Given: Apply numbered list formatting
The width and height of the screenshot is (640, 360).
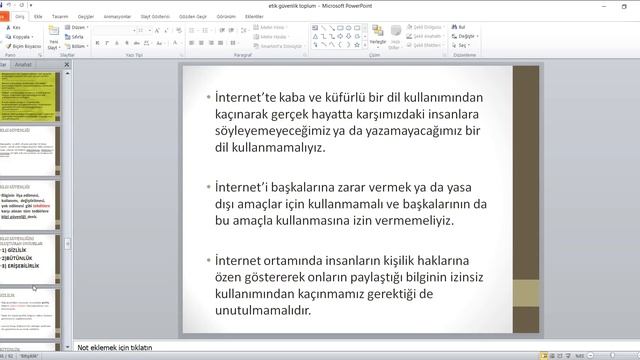Looking at the screenshot, I should [x=206, y=31].
